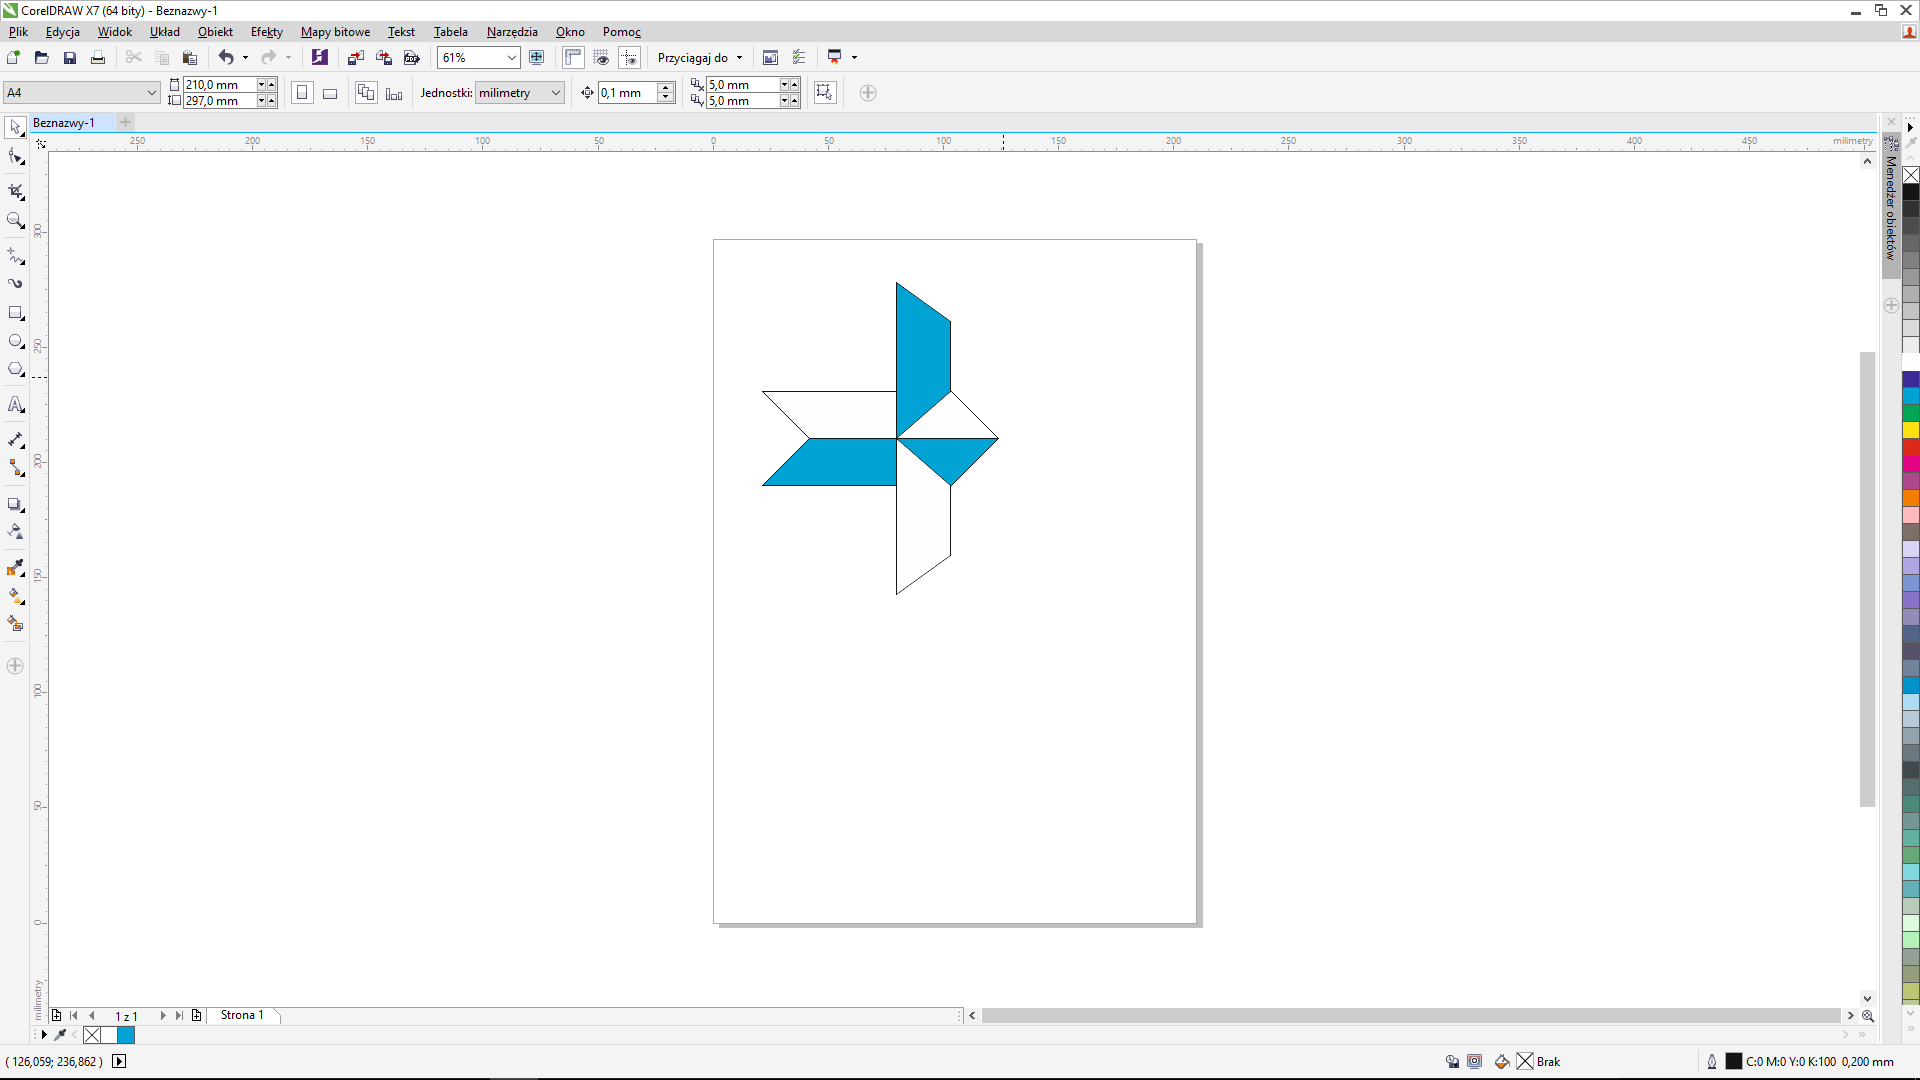The width and height of the screenshot is (1920, 1080).
Task: Select the Rectangle tool
Action: pos(15,313)
